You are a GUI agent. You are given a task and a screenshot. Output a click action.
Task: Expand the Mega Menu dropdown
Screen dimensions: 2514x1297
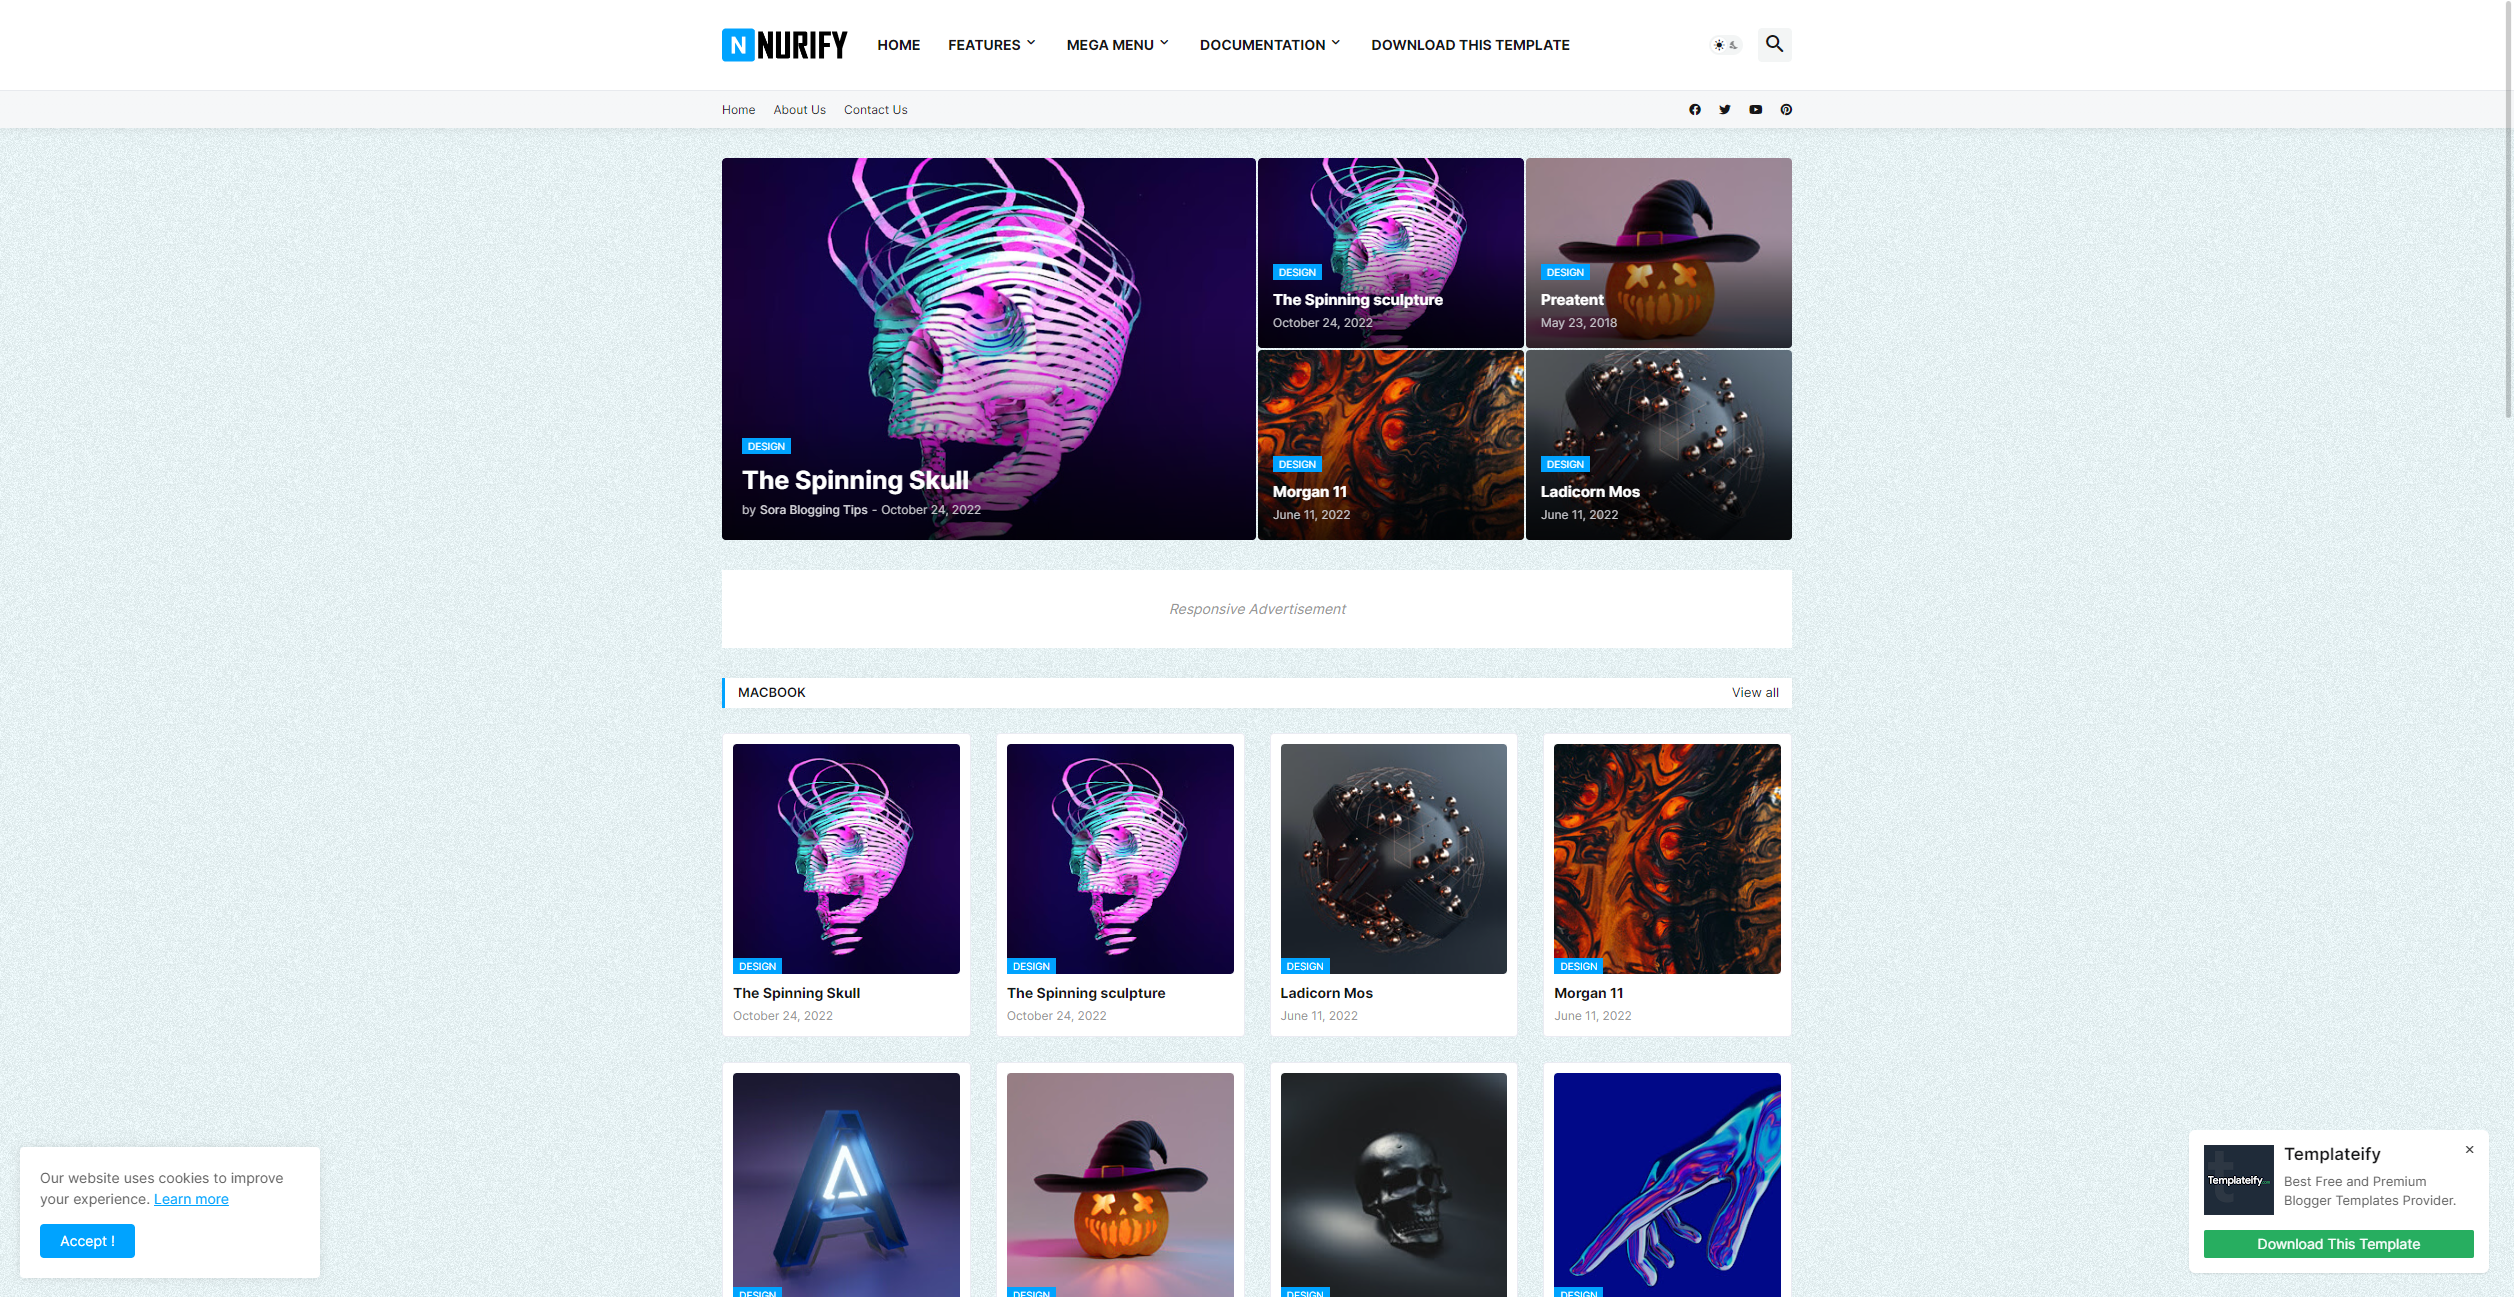(1116, 45)
